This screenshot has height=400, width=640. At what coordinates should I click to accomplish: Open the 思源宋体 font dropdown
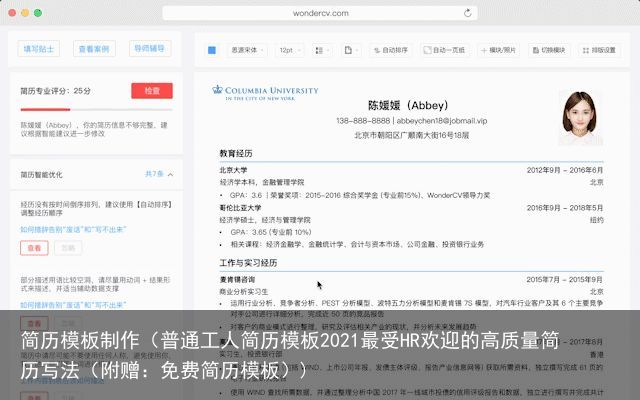pyautogui.click(x=247, y=50)
